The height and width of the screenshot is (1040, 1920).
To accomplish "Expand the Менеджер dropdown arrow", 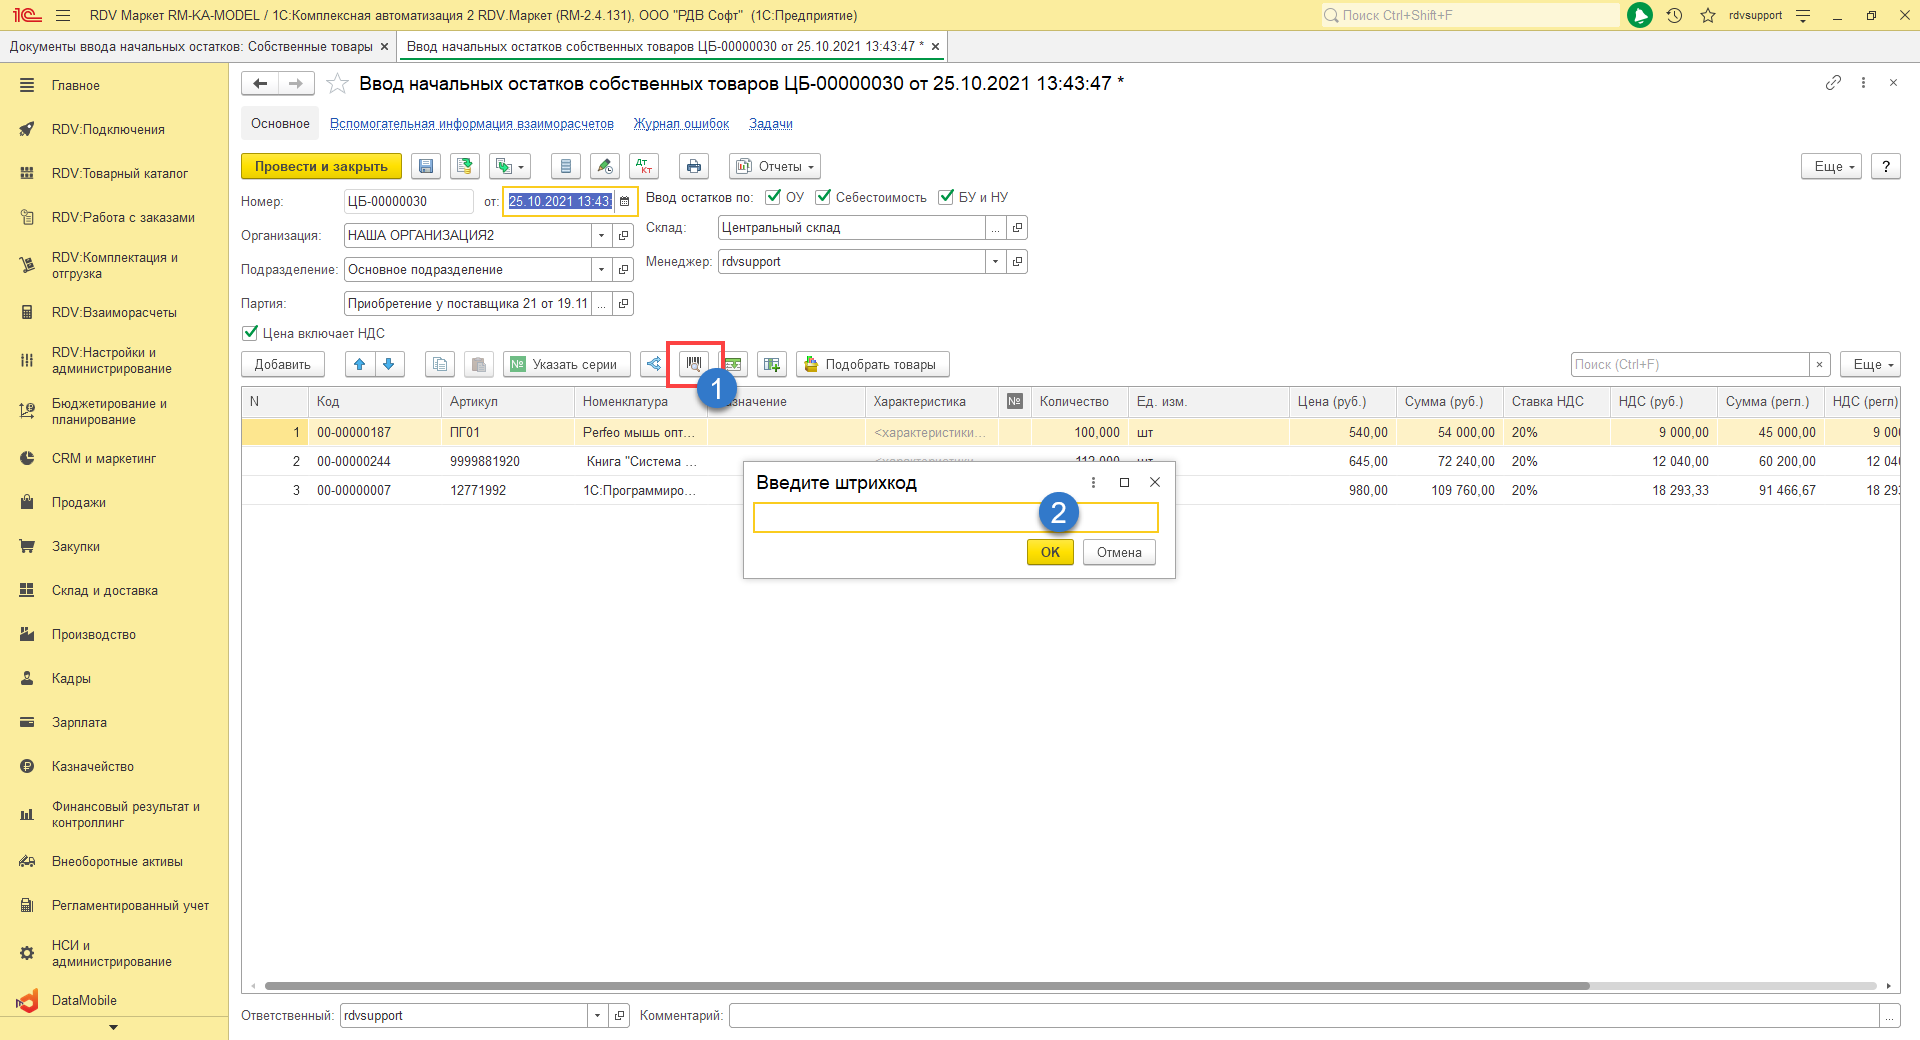I will click(x=995, y=262).
